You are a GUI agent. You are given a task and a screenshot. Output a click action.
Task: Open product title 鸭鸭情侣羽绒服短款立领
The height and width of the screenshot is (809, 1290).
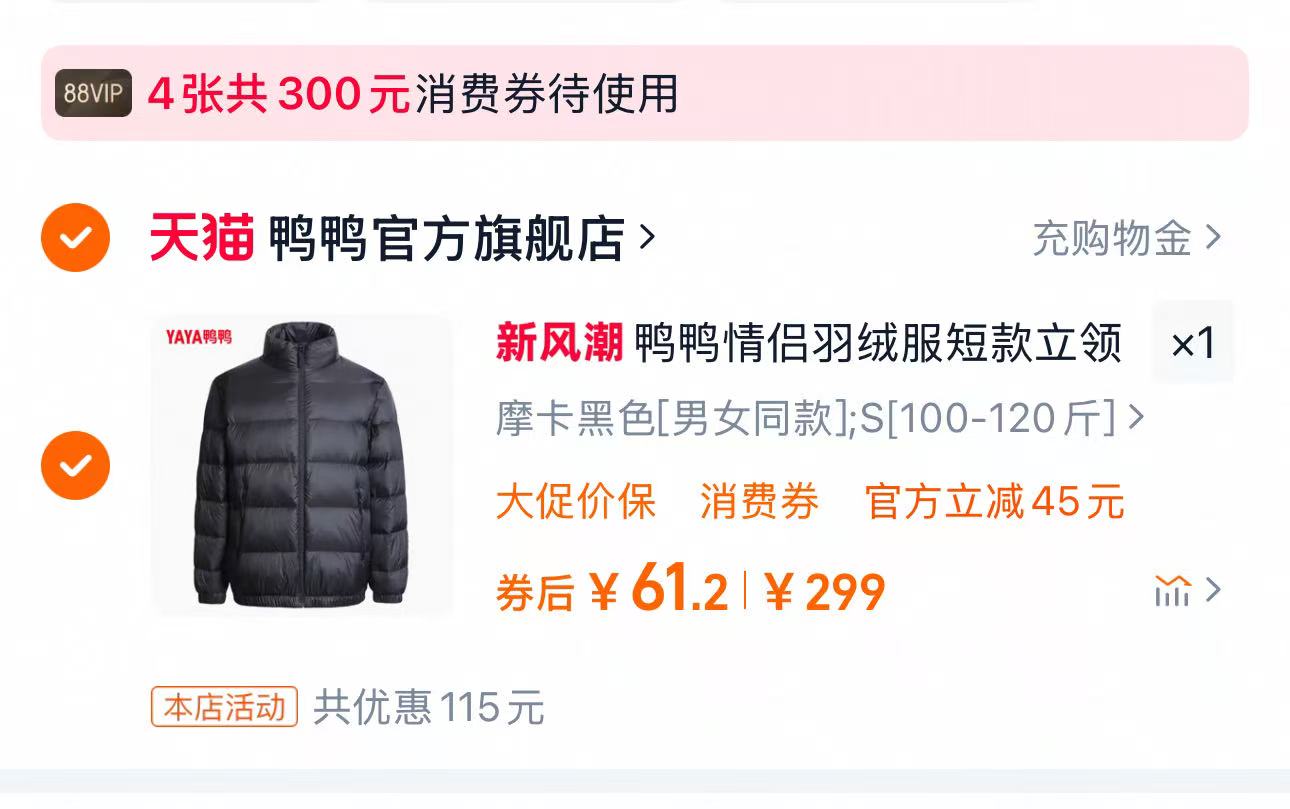[x=879, y=343]
